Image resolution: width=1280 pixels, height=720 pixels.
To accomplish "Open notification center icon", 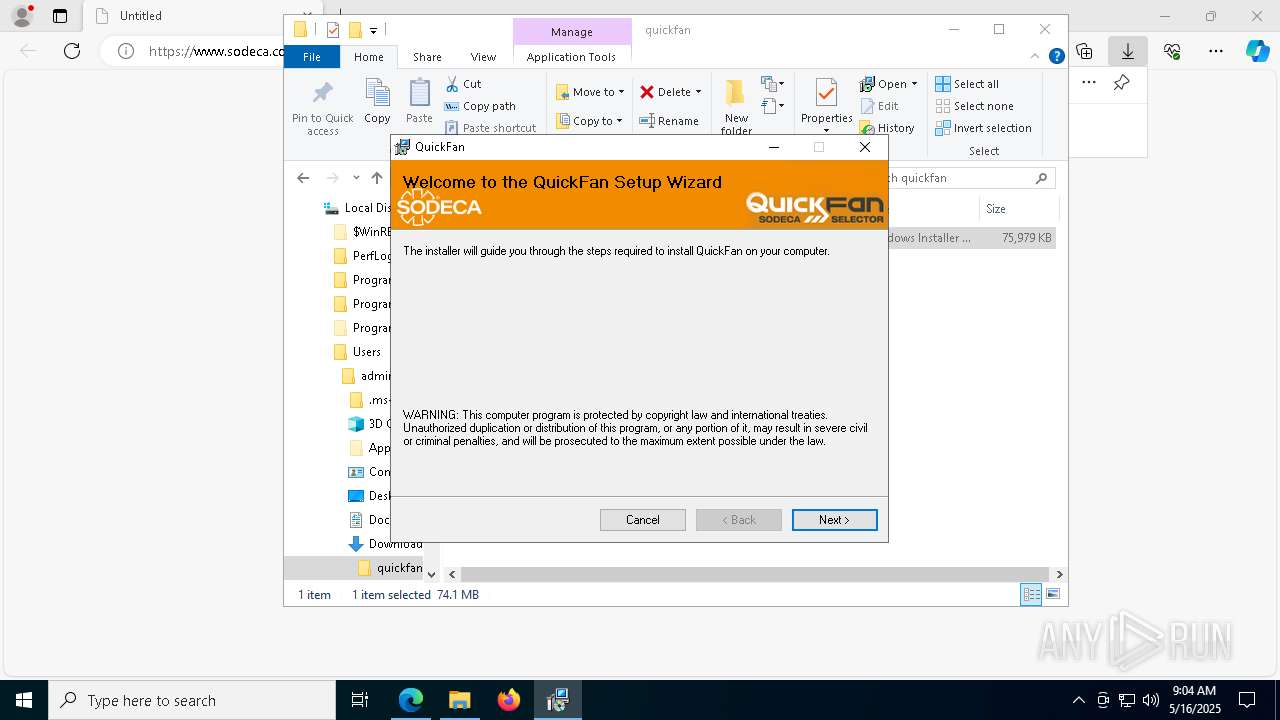I will 1247,700.
